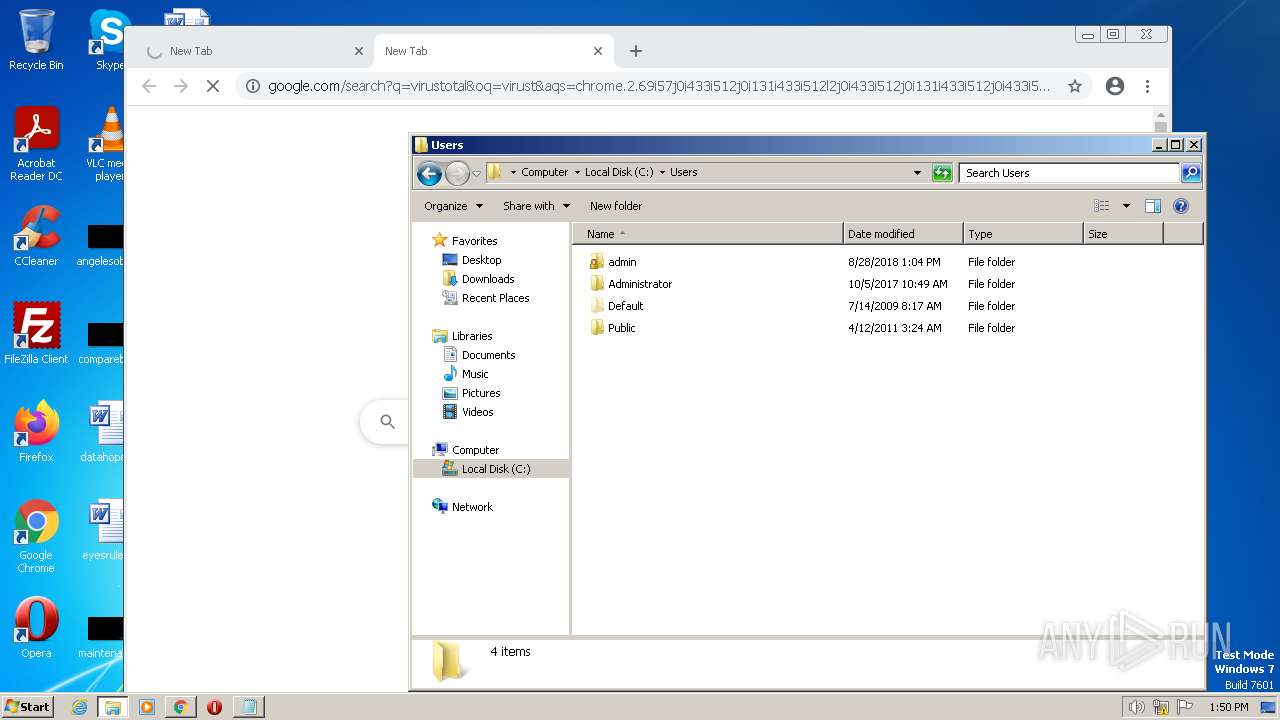Click Computer in the address breadcrumb
The image size is (1280, 720).
click(544, 172)
